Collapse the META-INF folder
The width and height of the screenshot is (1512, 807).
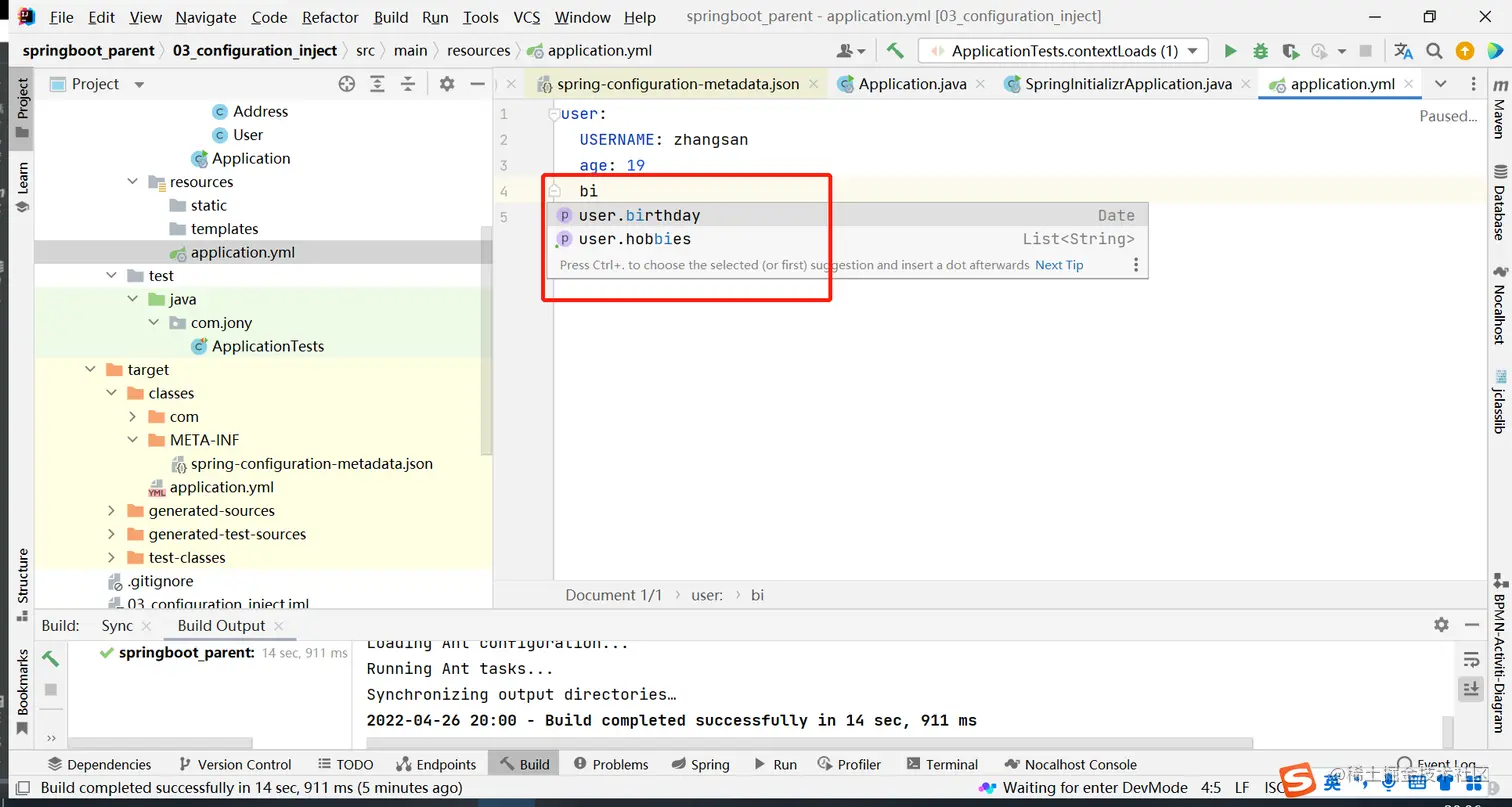[133, 440]
